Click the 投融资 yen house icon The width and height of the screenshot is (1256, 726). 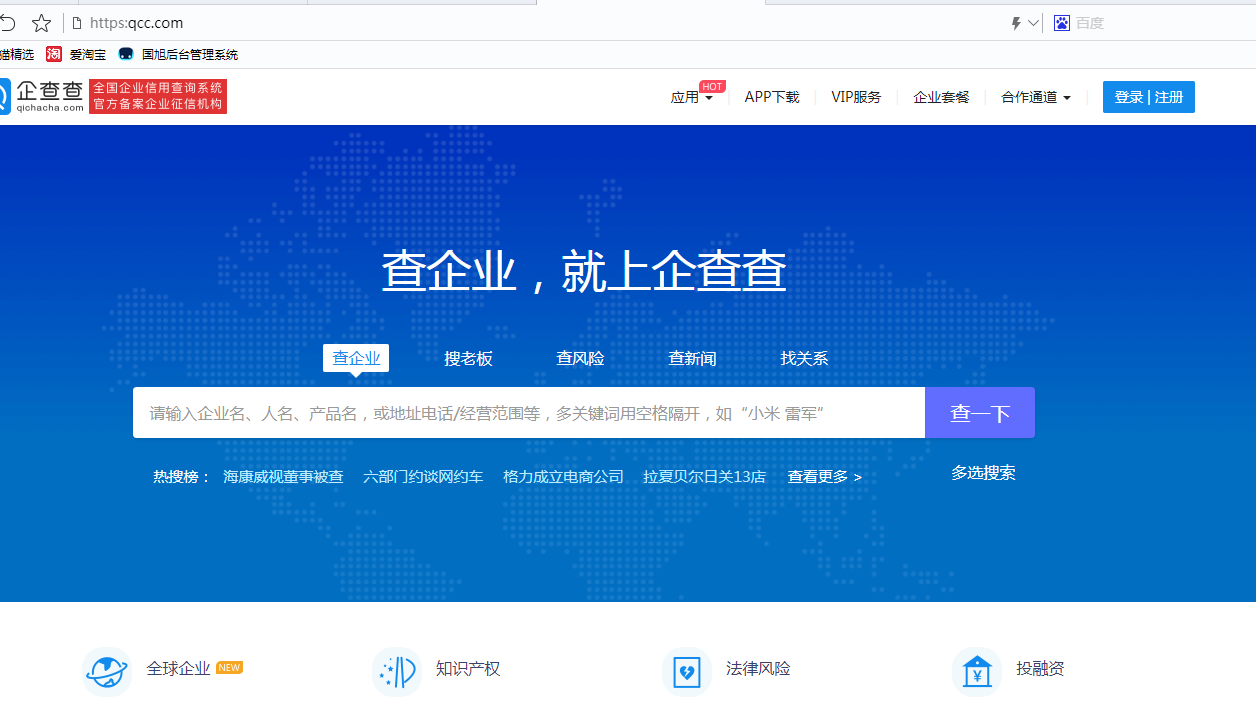[x=977, y=671]
